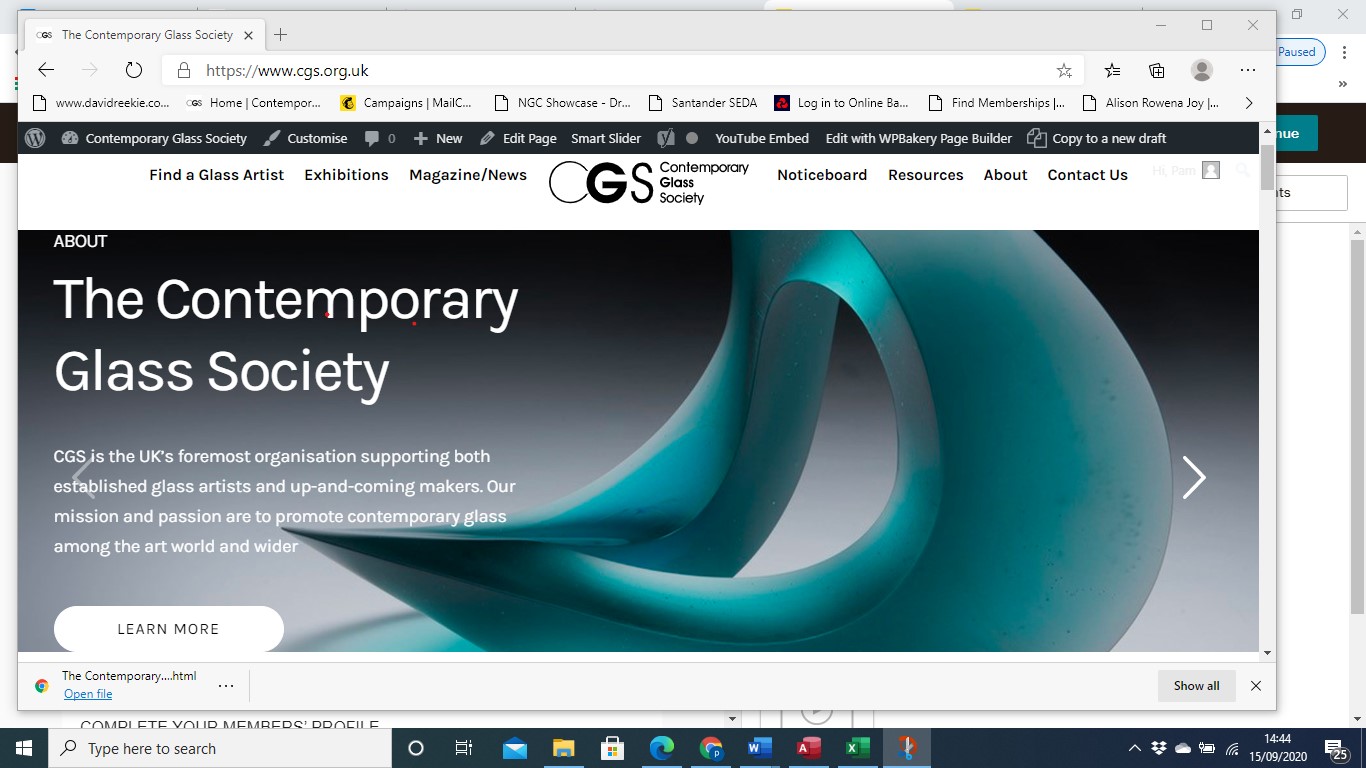Open YouTube Embed admin item
The image size is (1366, 768).
762,138
